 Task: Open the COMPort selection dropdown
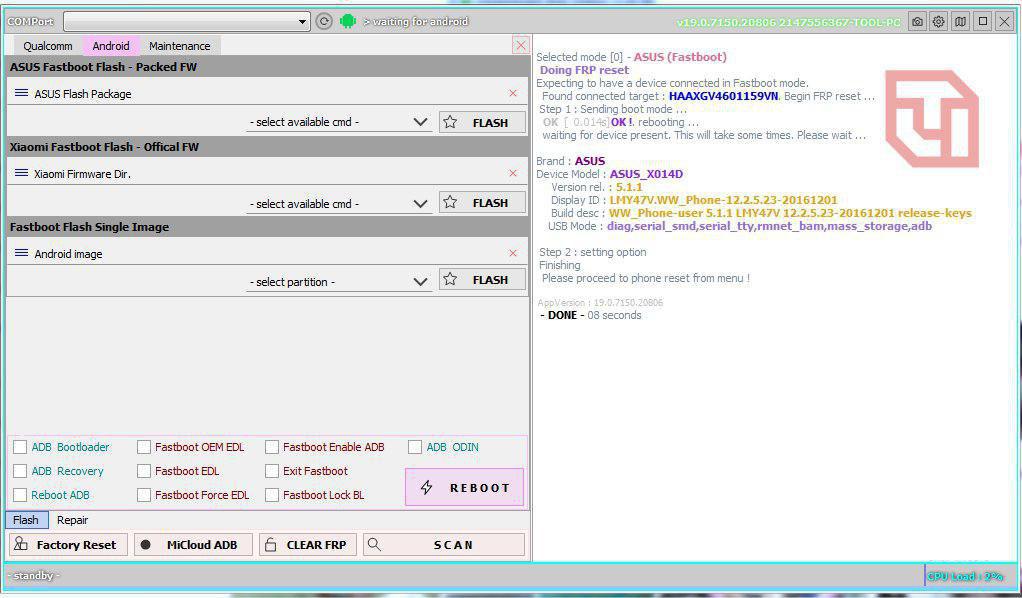(x=187, y=22)
